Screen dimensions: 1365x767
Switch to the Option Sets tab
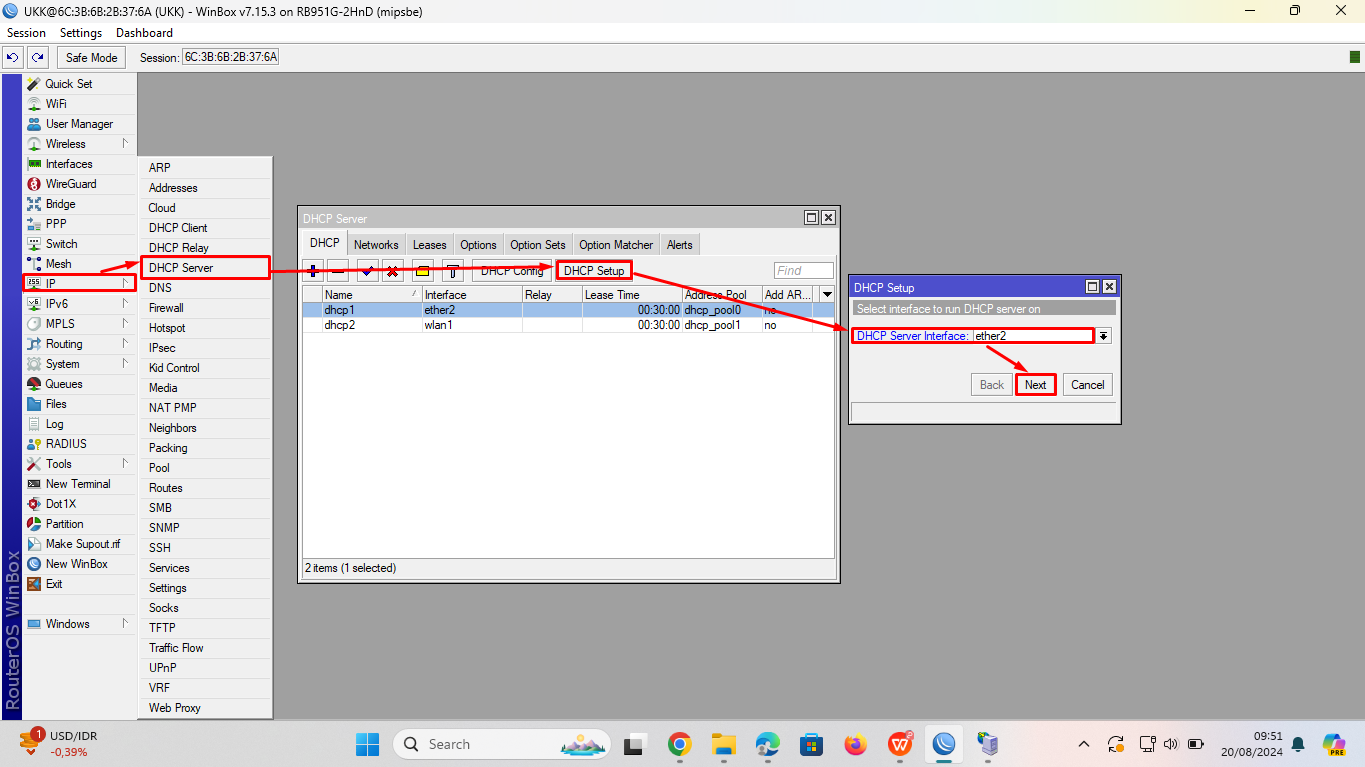tap(538, 245)
